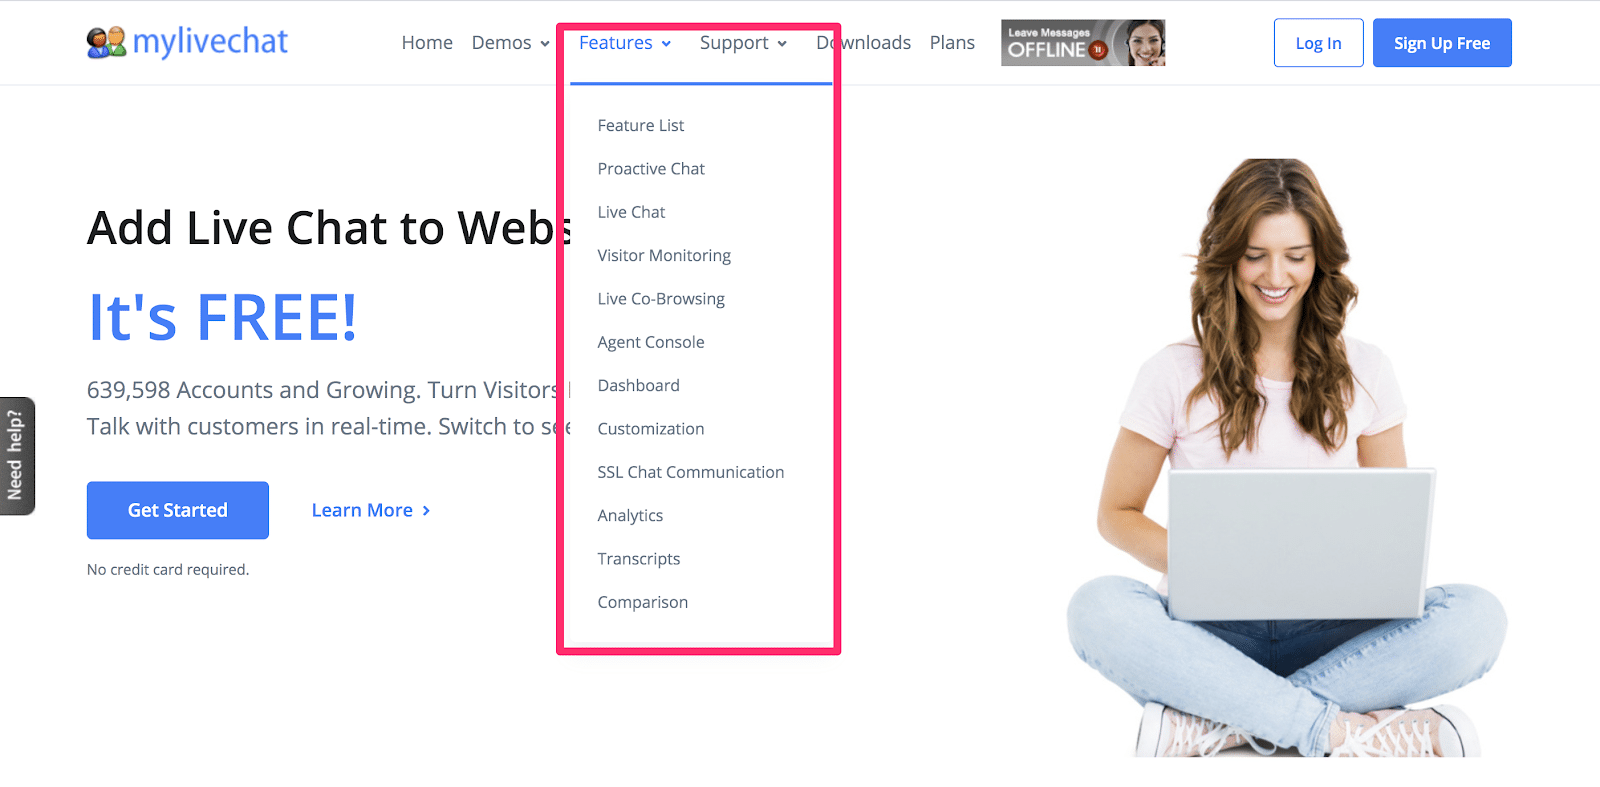Click the Log In button
The image size is (1600, 787).
[x=1318, y=43]
